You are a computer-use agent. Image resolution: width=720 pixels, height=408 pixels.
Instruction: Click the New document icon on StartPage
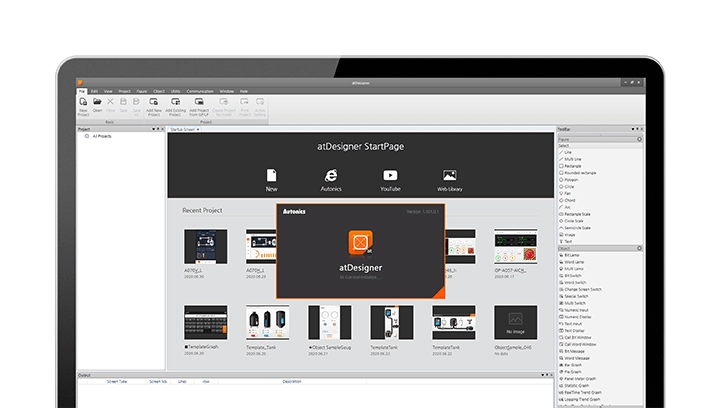[x=271, y=176]
